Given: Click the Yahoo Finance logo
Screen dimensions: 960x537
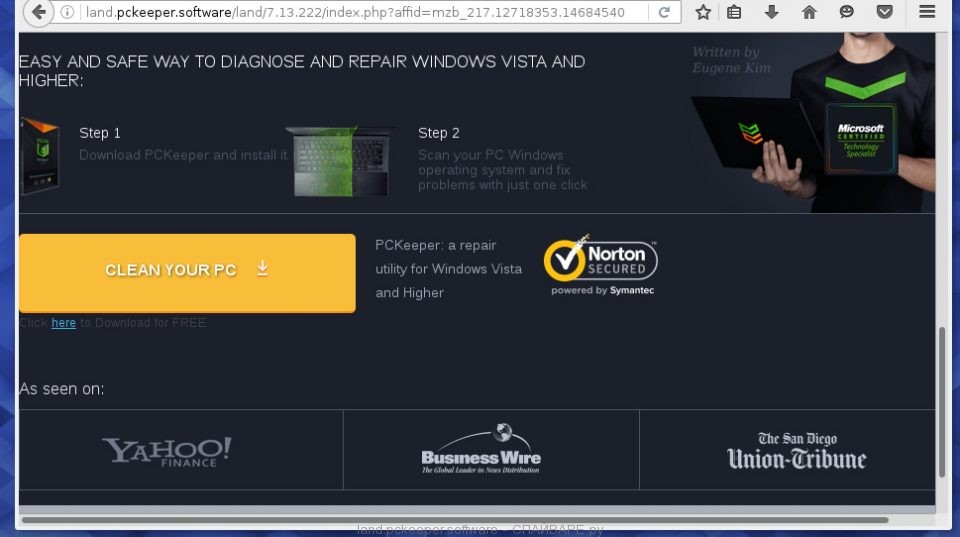Looking at the screenshot, I should point(167,452).
